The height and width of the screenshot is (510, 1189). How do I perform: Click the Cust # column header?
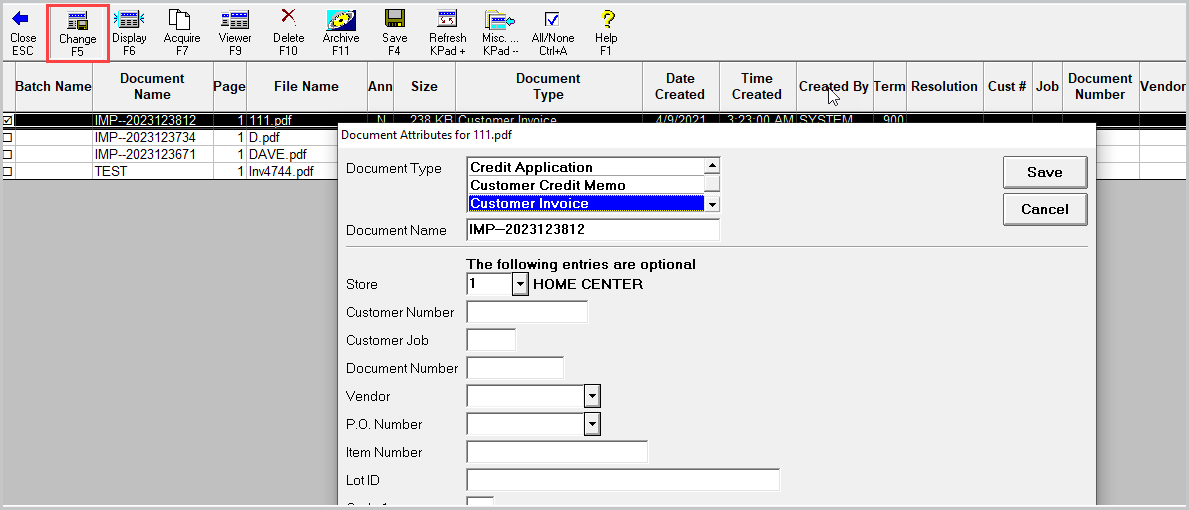point(1008,86)
